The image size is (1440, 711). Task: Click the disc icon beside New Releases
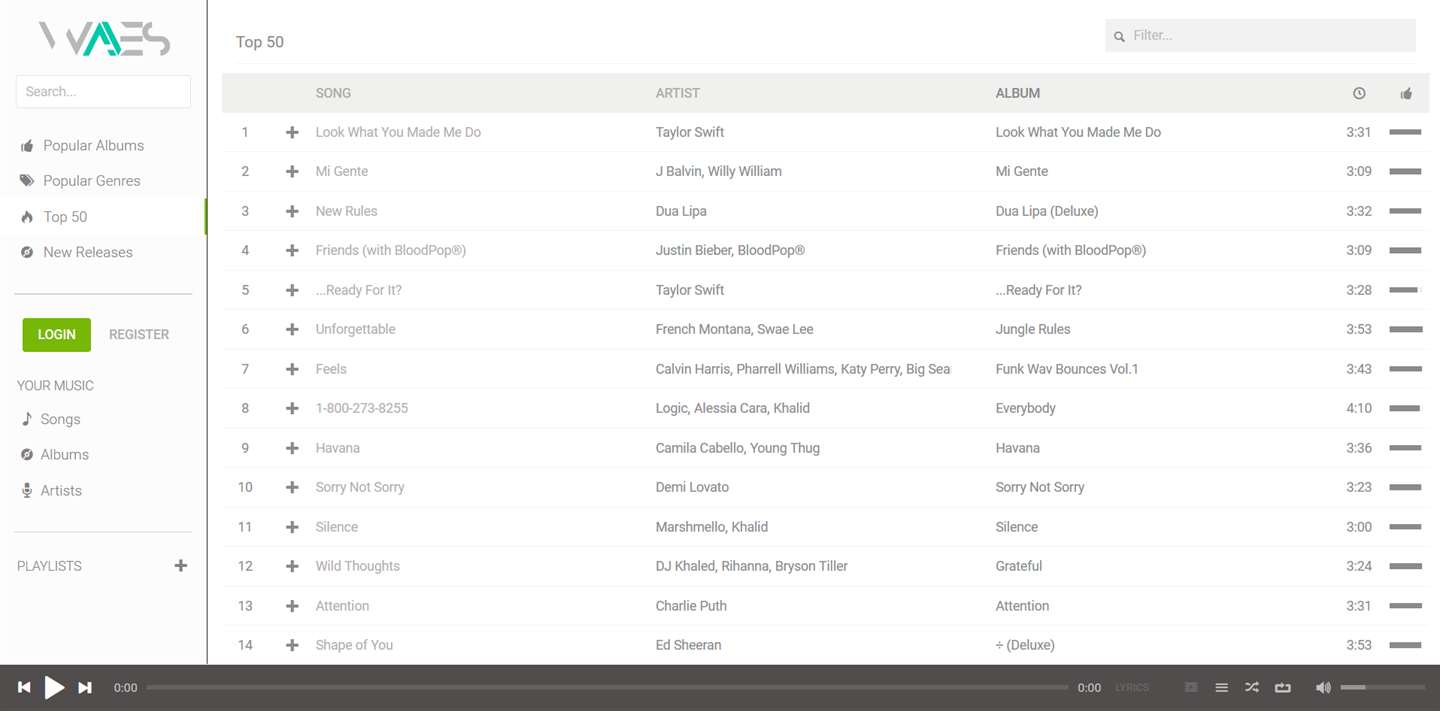(x=27, y=252)
